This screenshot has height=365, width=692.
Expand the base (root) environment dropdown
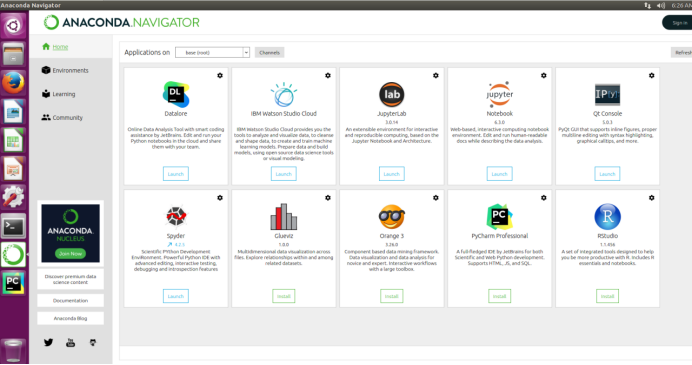point(212,53)
